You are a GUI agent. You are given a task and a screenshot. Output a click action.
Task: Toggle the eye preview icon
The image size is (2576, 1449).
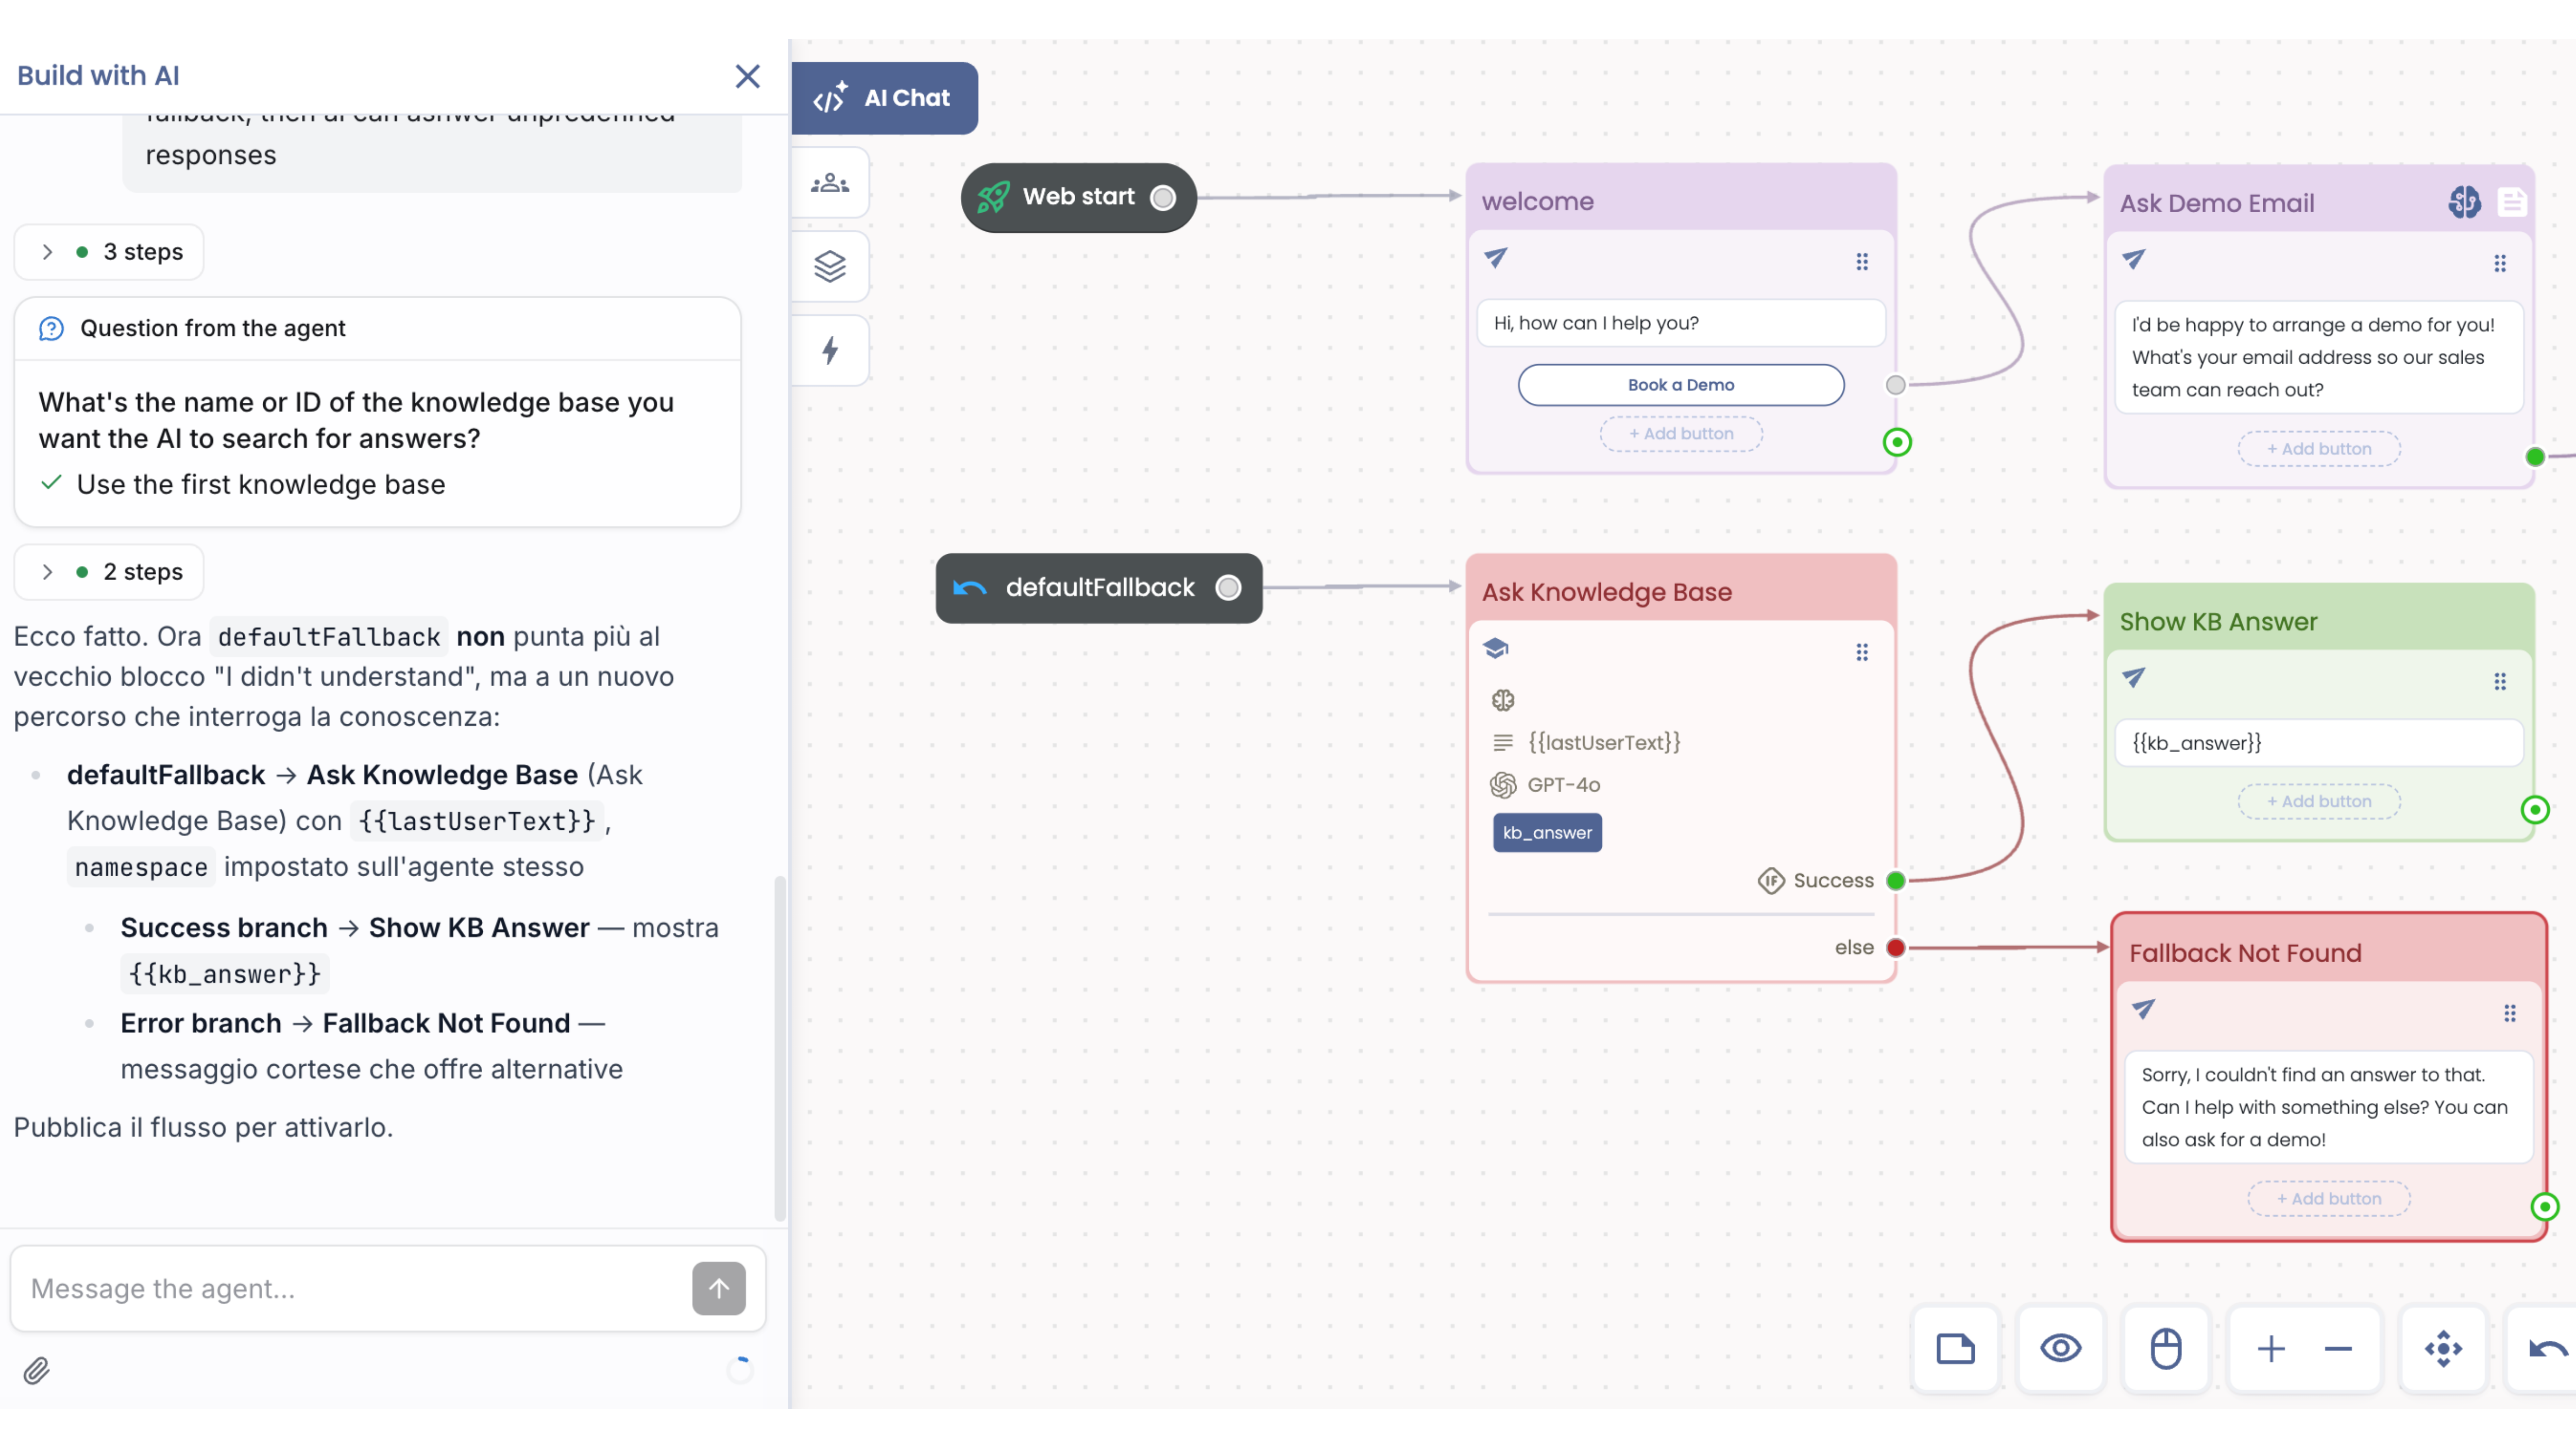click(2060, 1349)
